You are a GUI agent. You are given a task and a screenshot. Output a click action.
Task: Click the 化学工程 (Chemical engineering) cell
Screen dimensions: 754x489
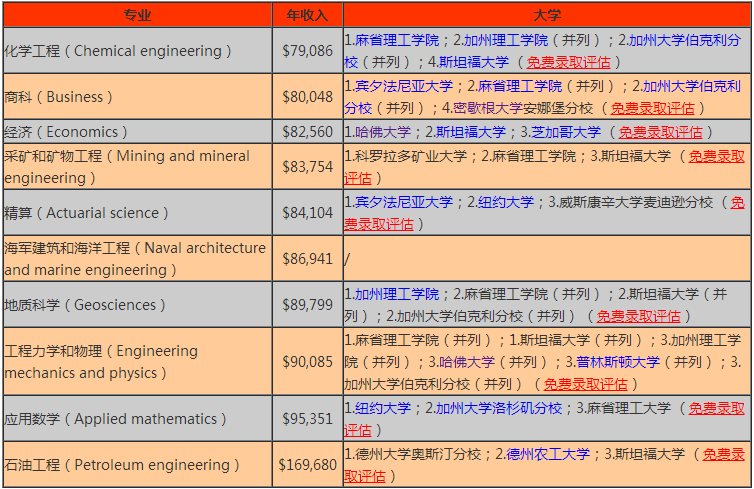pos(138,50)
